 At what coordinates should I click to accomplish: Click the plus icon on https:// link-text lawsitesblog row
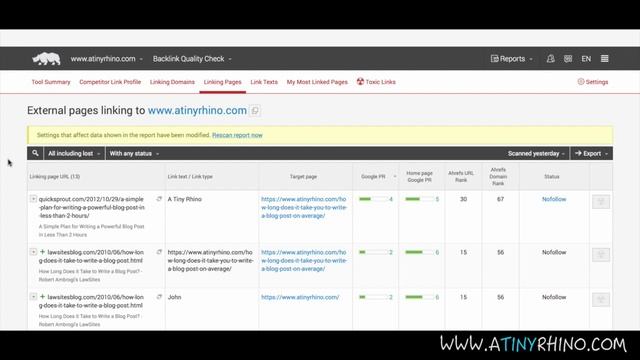click(42, 252)
